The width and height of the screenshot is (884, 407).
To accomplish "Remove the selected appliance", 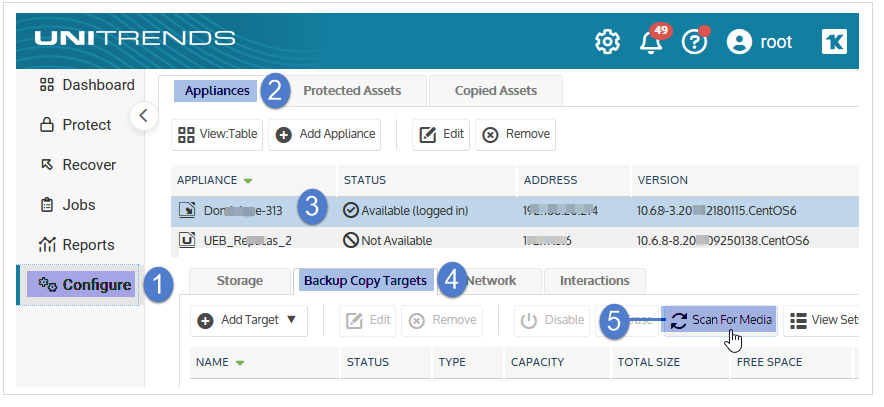I will [515, 135].
